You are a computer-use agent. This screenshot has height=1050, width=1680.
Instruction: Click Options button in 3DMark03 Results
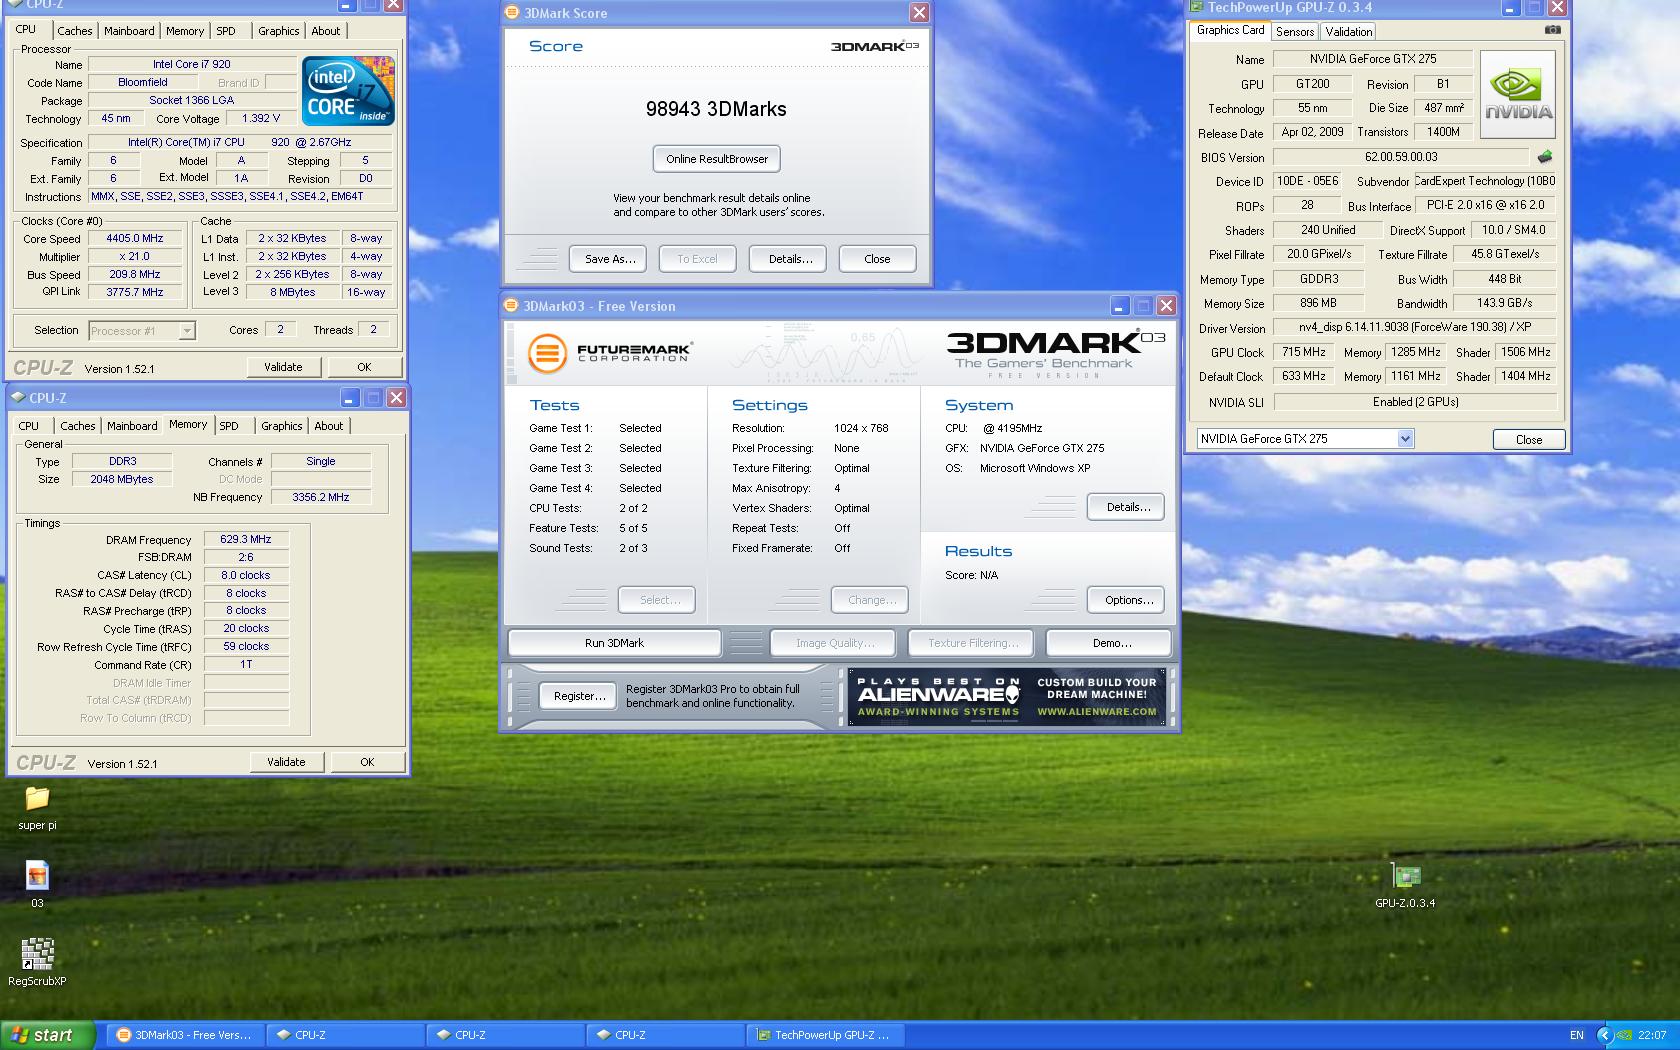(1128, 600)
